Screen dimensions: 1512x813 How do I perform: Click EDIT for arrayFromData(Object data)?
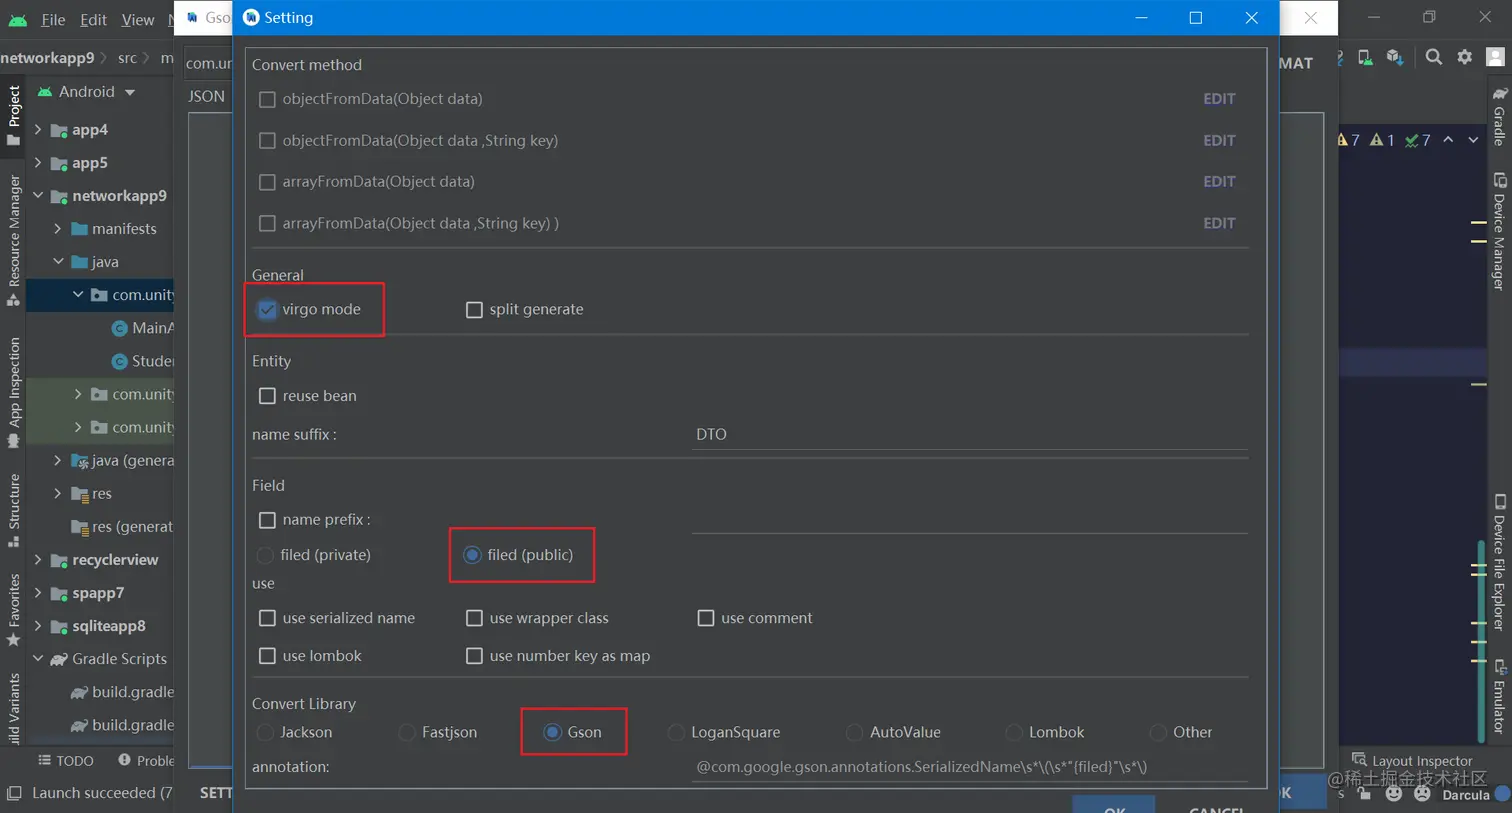click(x=1219, y=182)
